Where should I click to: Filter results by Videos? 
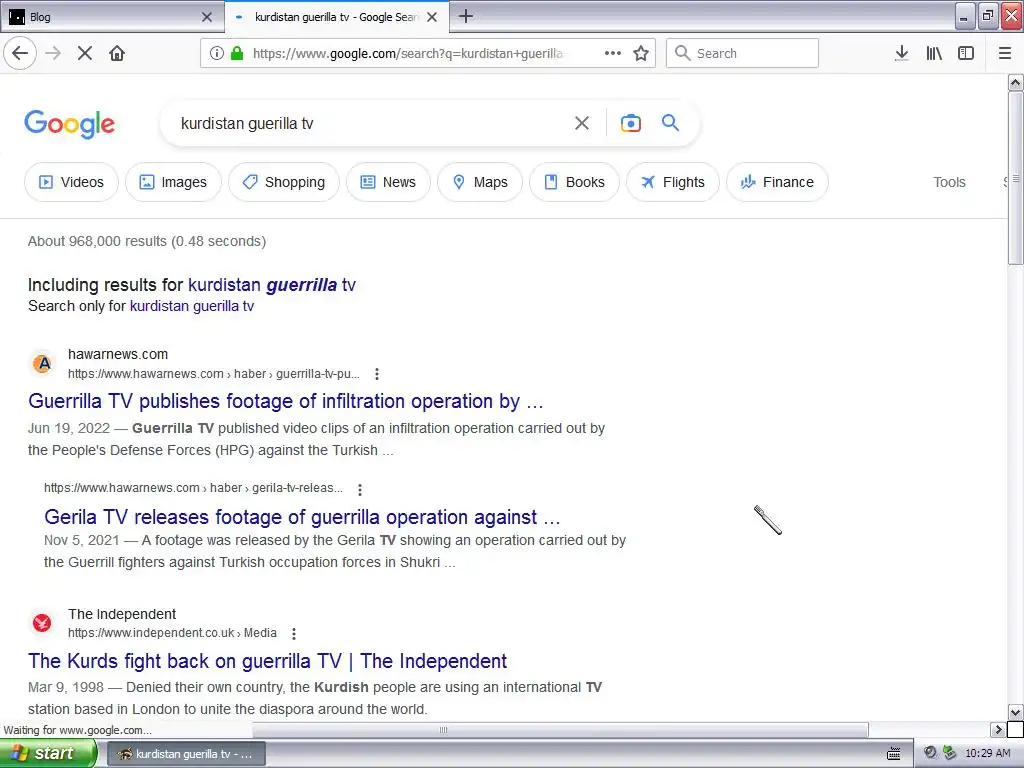click(x=71, y=182)
